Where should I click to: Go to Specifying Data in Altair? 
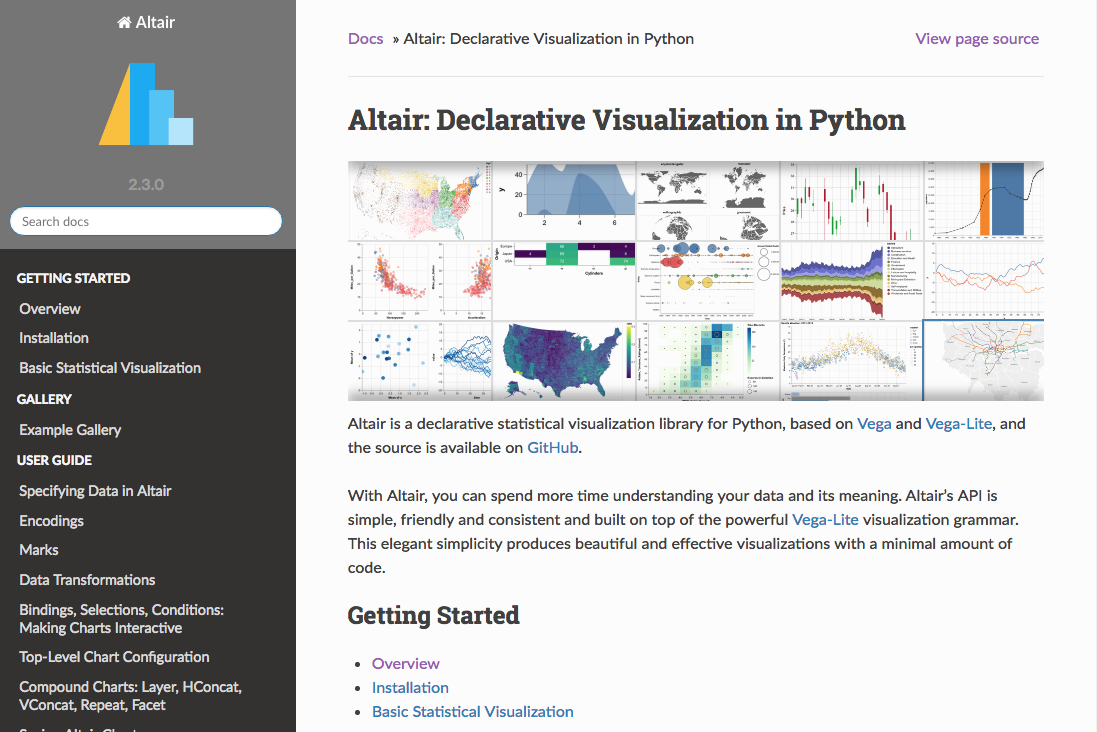tap(95, 491)
